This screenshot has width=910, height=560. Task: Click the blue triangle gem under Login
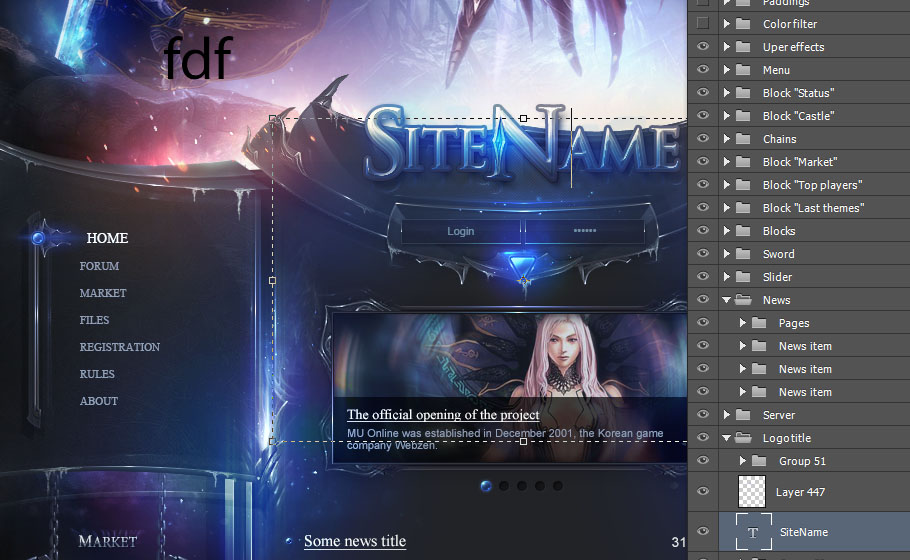(x=523, y=266)
